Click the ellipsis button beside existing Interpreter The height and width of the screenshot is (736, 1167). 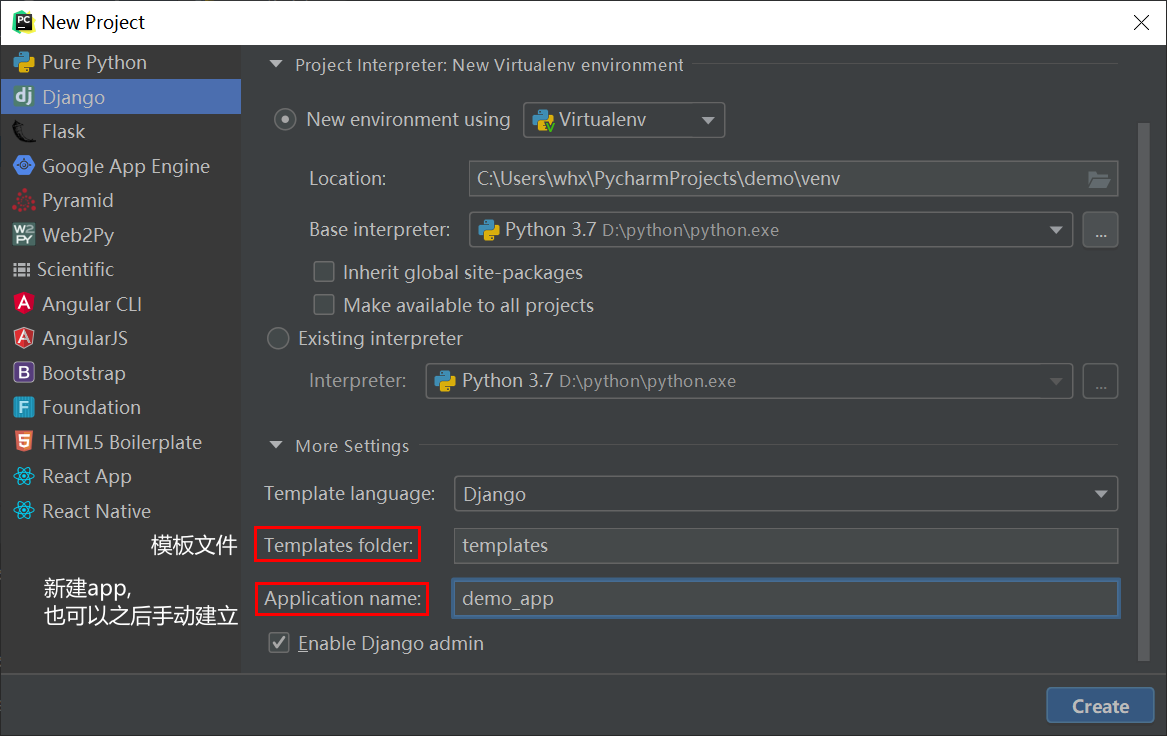pos(1100,381)
